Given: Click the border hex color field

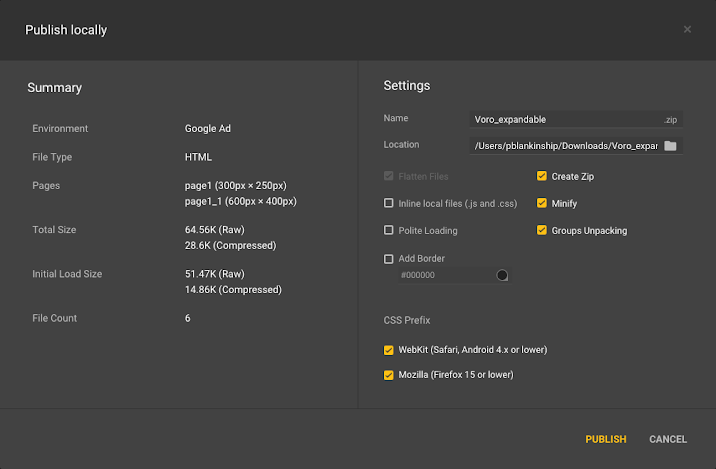Looking at the screenshot, I should [445, 275].
